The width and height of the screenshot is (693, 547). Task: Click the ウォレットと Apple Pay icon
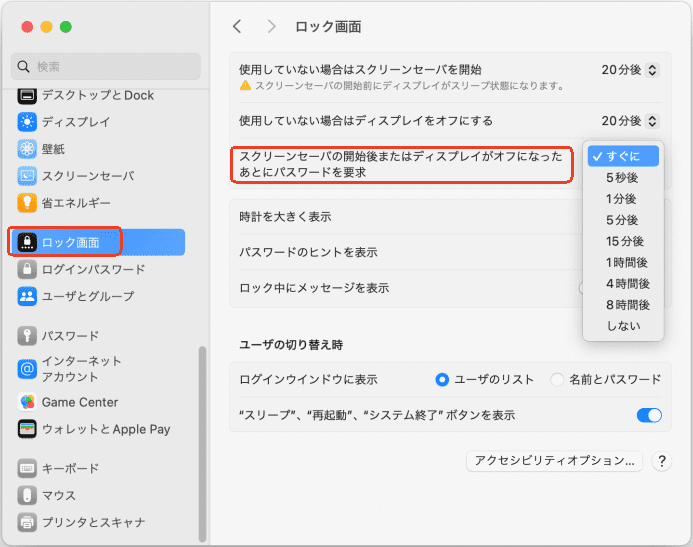pos(27,429)
